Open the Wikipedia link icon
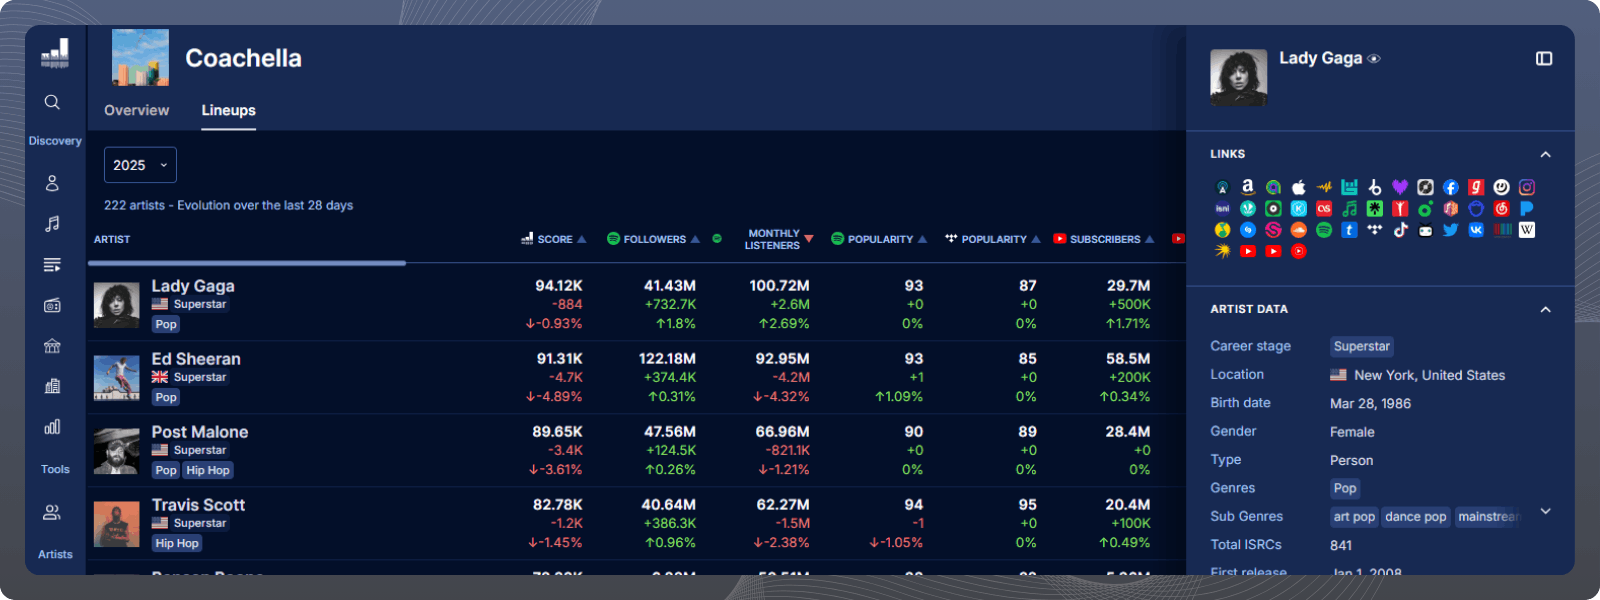Screen dimensions: 1600x600 (x=1527, y=230)
